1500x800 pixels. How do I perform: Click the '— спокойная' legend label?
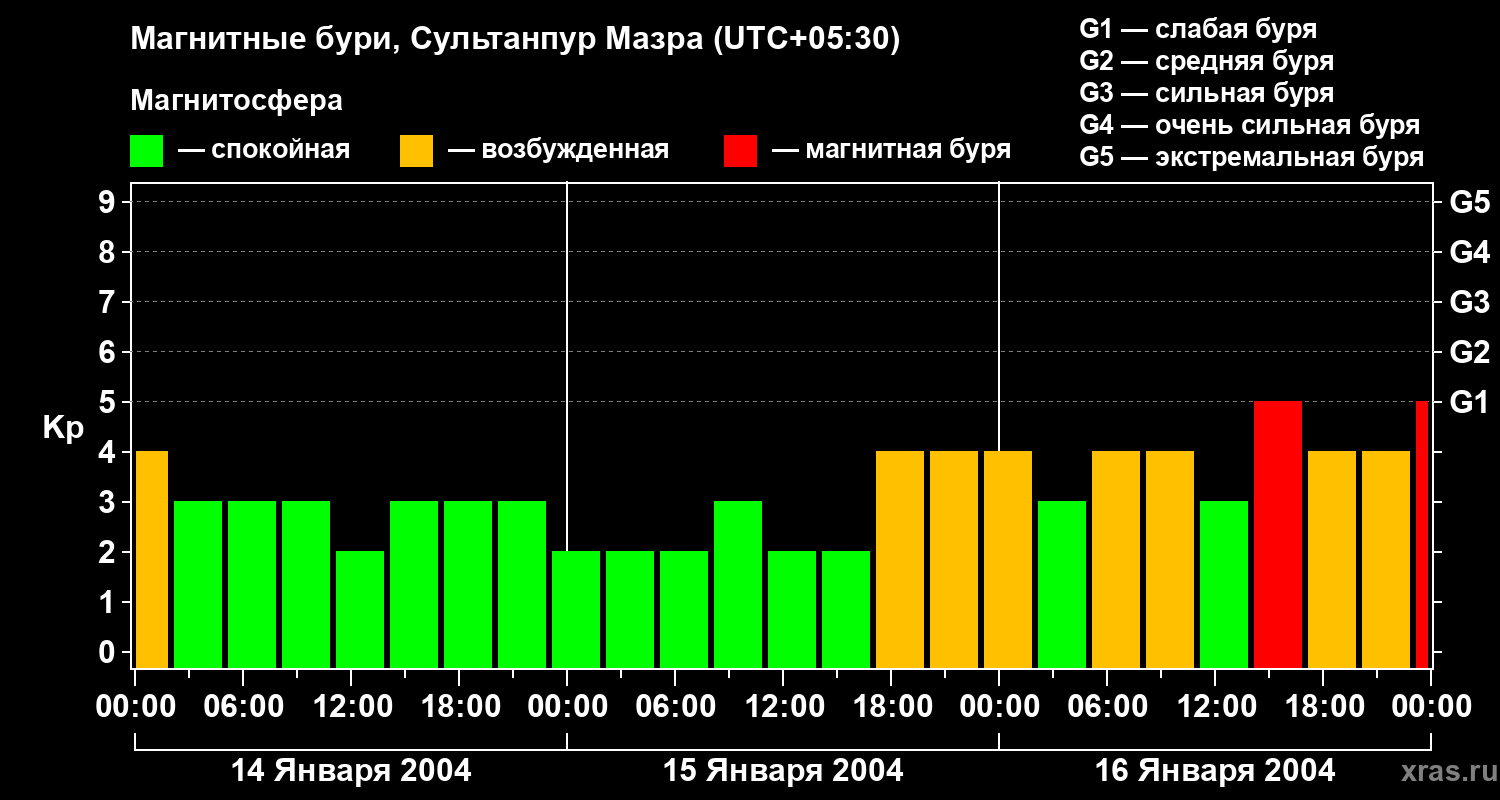pos(264,151)
